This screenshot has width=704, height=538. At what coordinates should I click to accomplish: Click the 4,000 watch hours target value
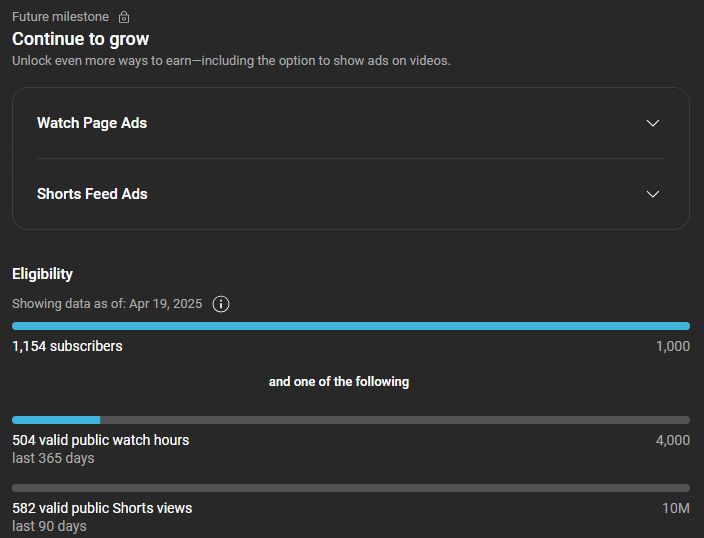coord(672,440)
